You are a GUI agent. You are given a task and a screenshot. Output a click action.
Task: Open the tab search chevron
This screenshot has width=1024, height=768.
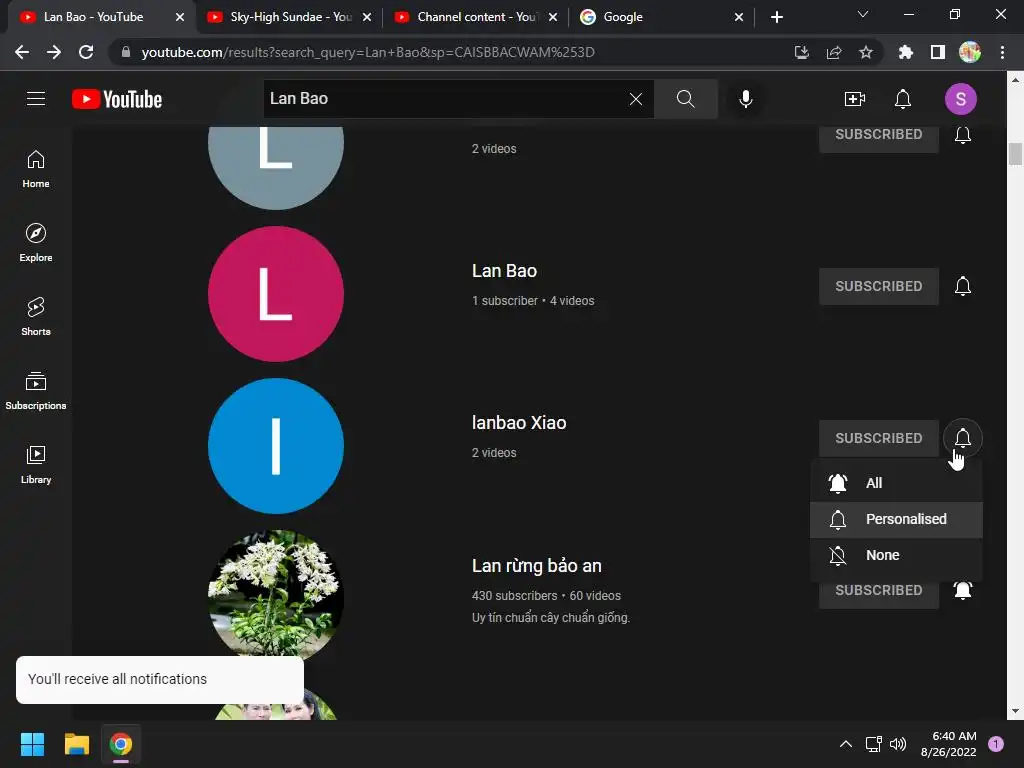[862, 14]
